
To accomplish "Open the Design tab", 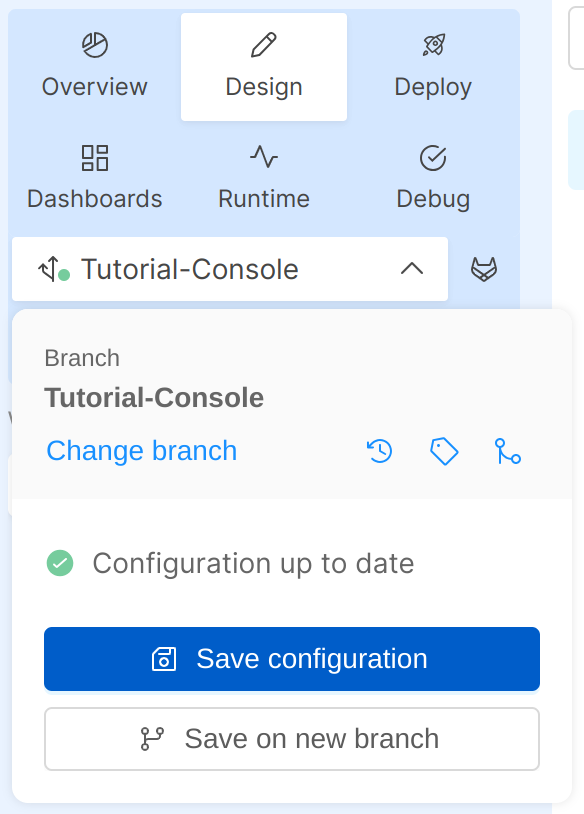I will click(263, 67).
